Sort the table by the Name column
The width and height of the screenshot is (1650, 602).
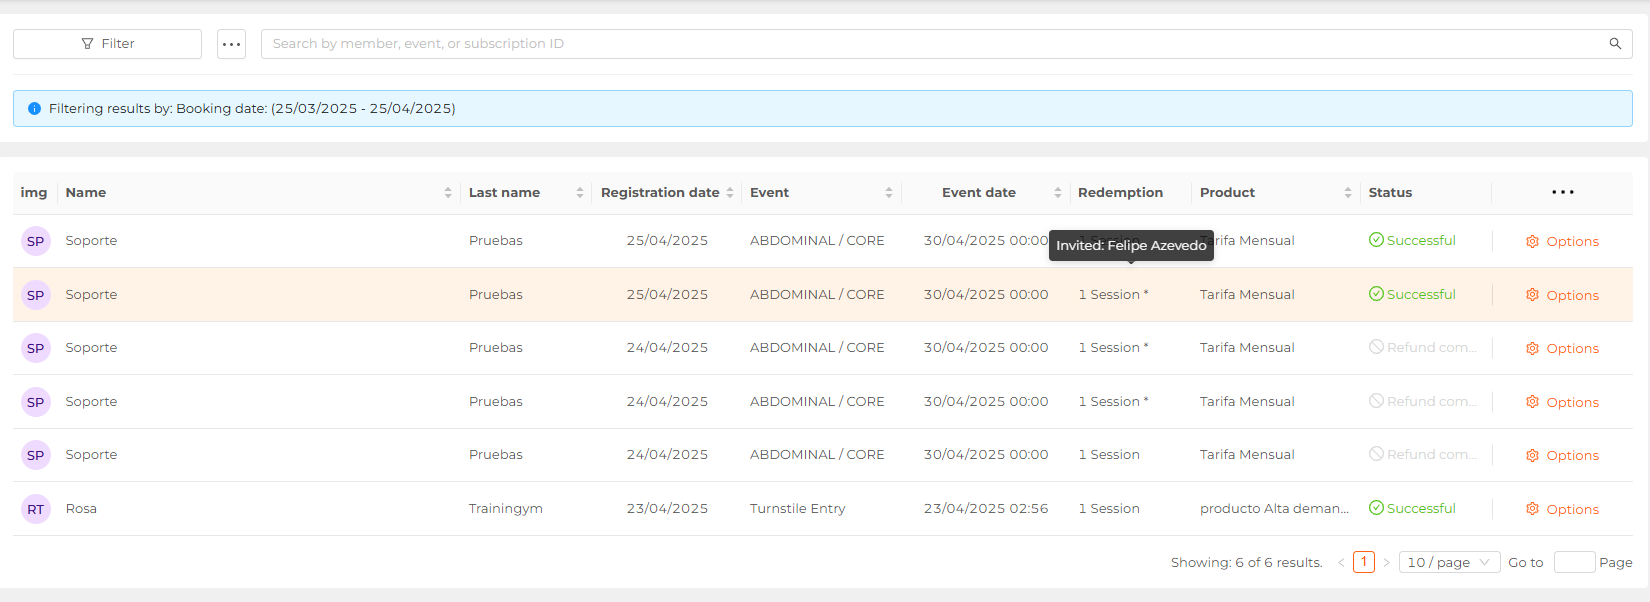point(448,193)
